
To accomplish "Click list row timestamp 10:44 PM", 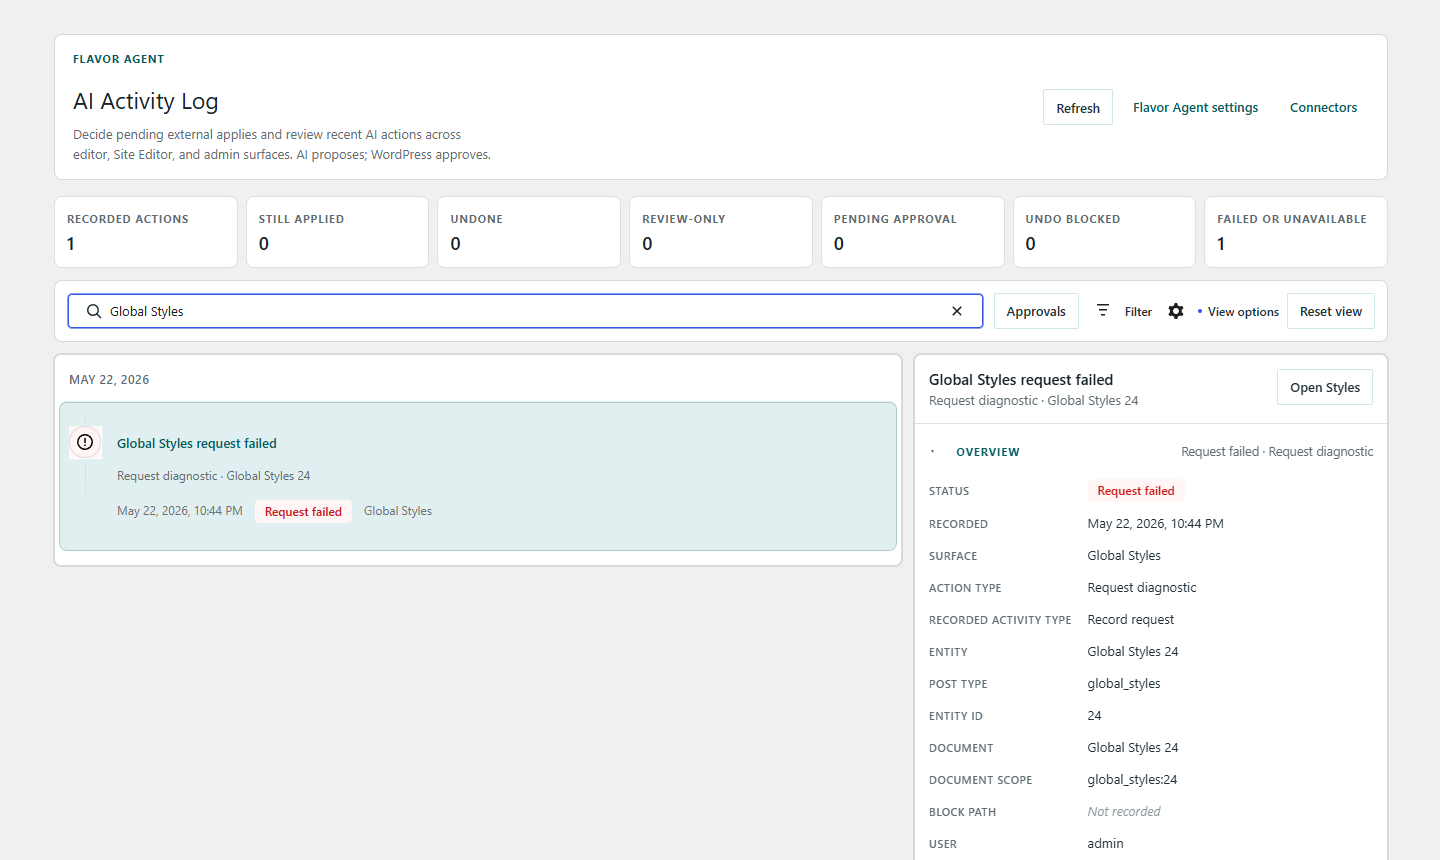I will point(180,511).
